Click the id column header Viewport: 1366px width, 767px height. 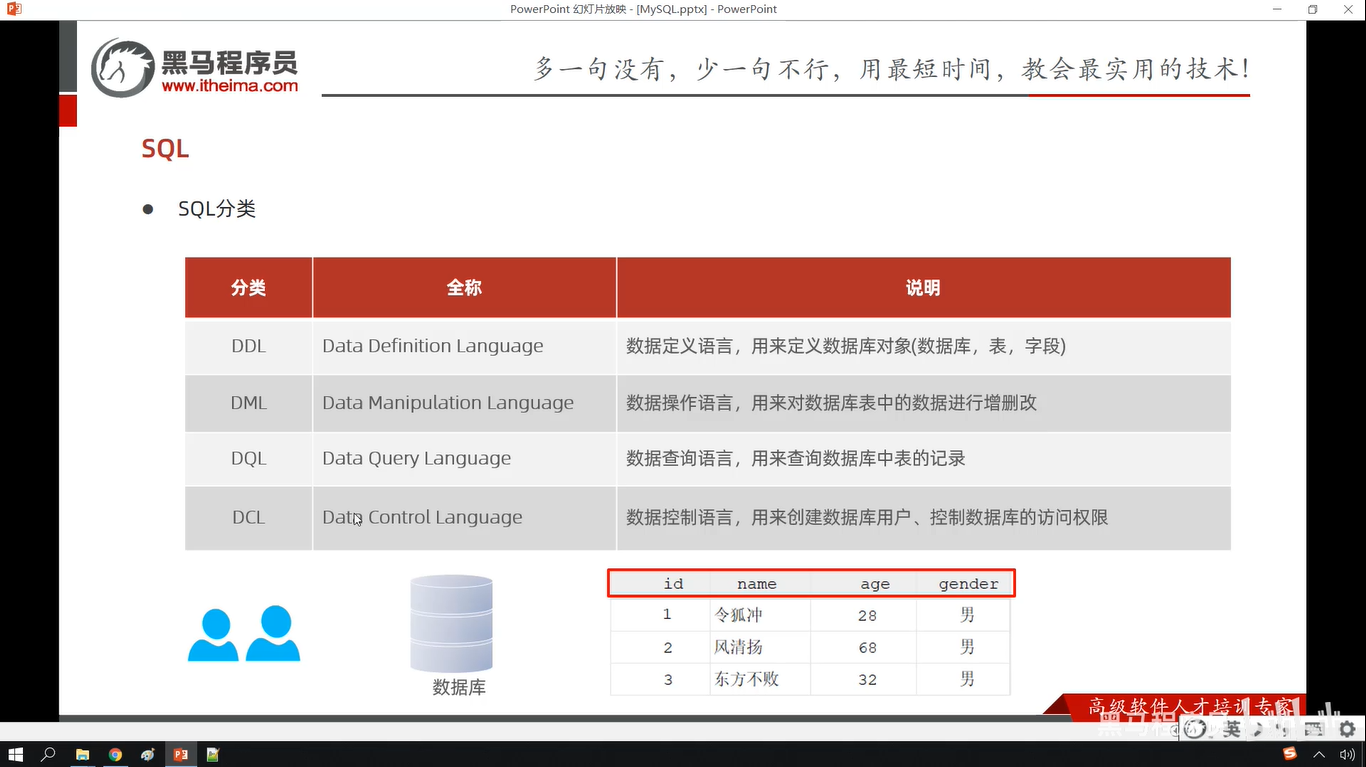pos(673,584)
